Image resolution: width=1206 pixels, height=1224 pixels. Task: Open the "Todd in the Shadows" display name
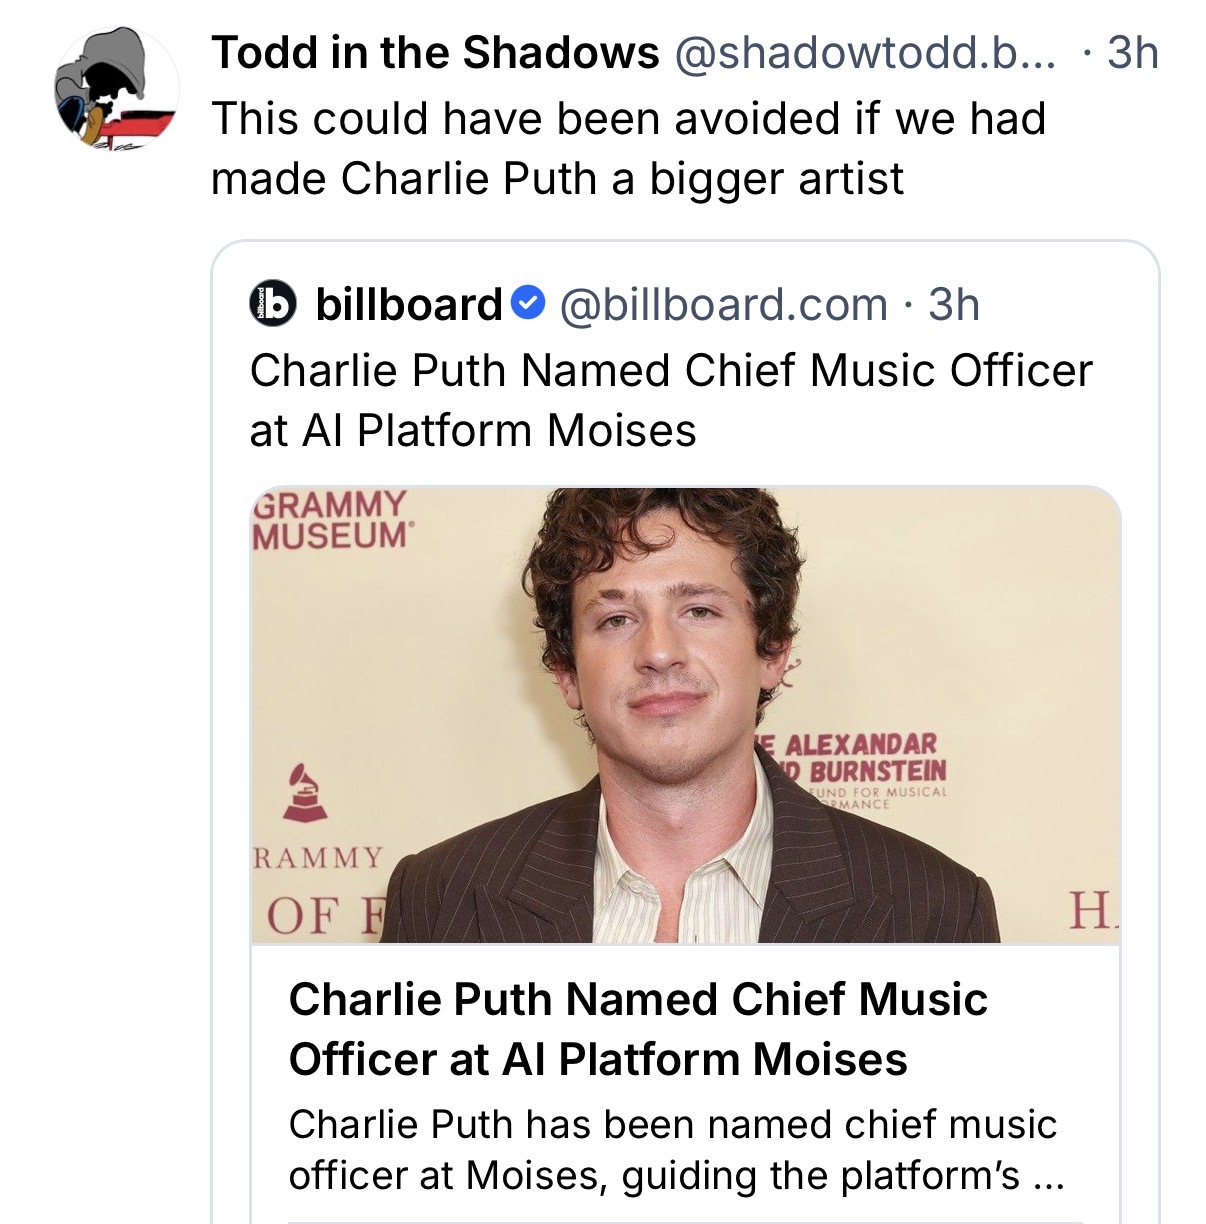click(435, 53)
